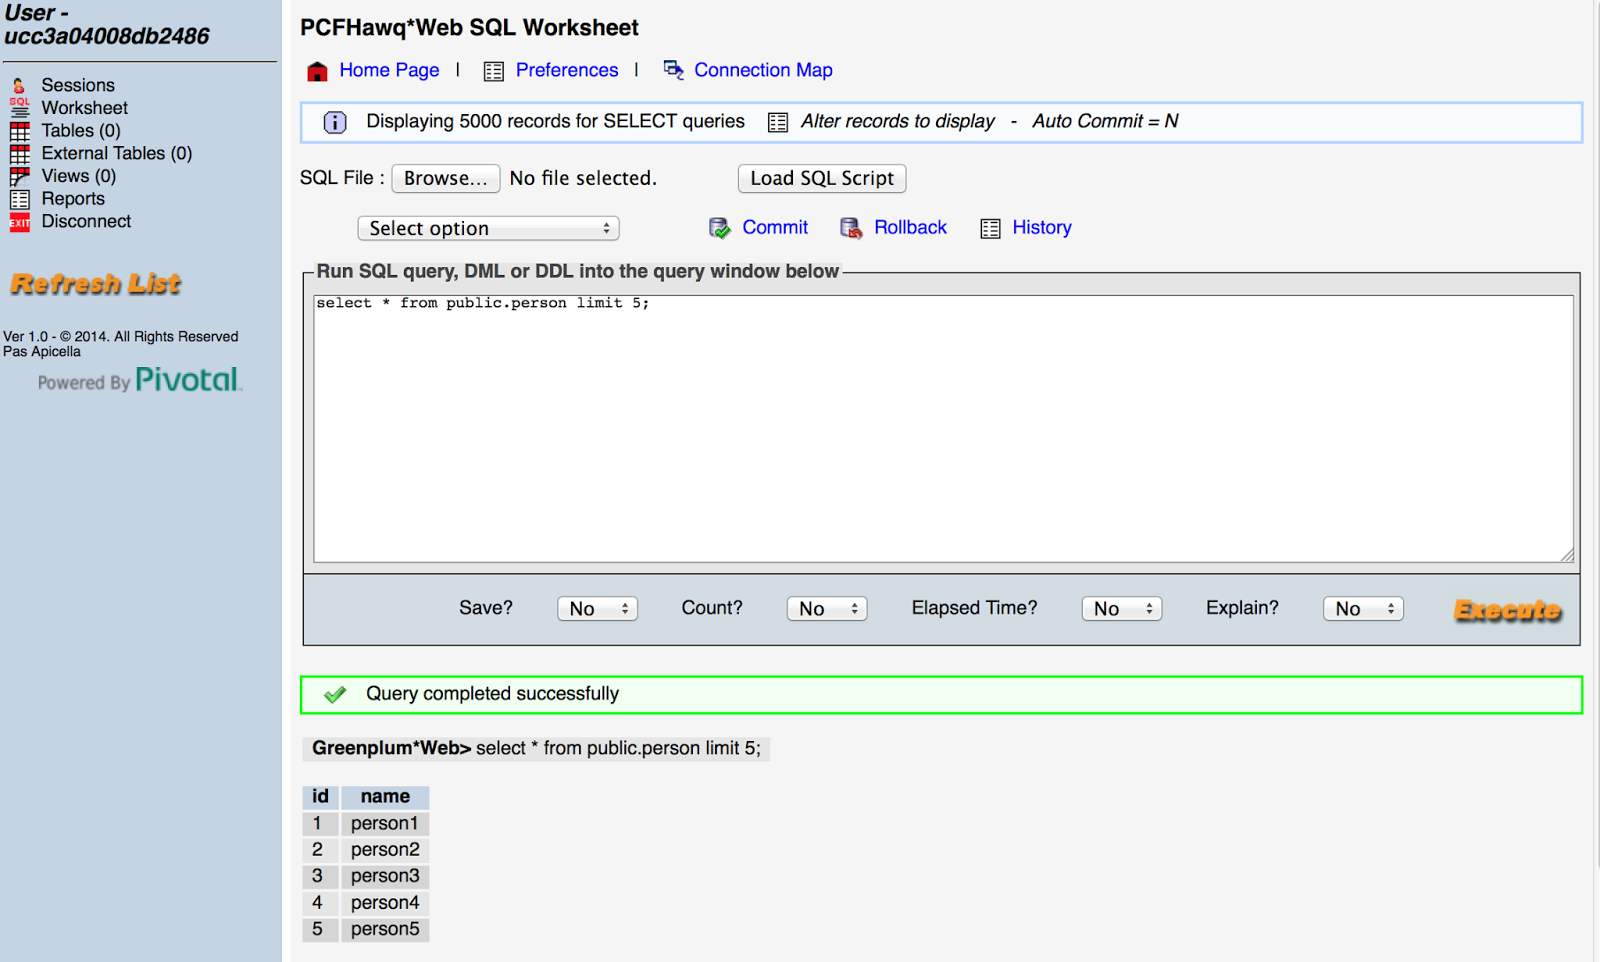1600x962 pixels.
Task: Open the Preferences link
Action: (567, 70)
